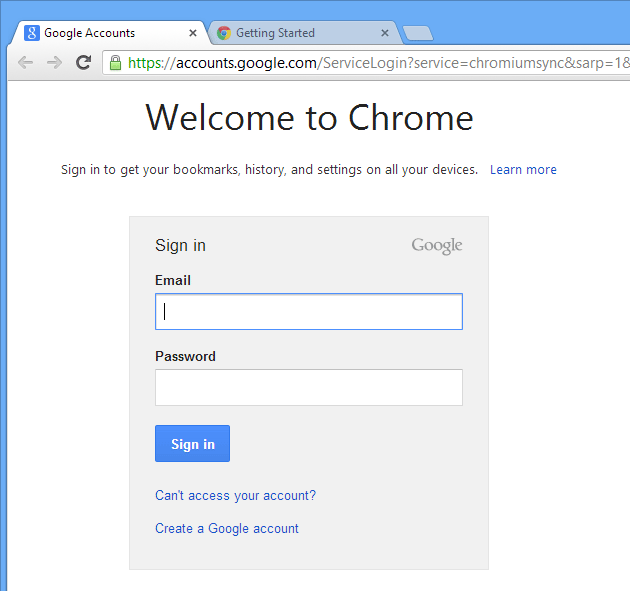
Task: Click the green padlock security icon
Action: tap(115, 63)
